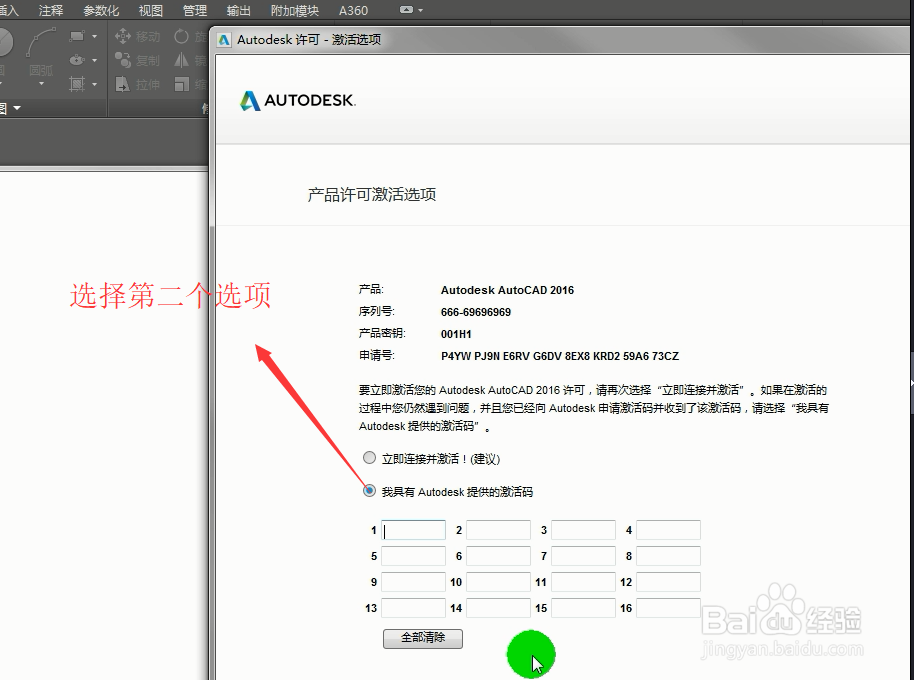Image resolution: width=914 pixels, height=680 pixels.
Task: Click activation code field 11
Action: tap(583, 582)
